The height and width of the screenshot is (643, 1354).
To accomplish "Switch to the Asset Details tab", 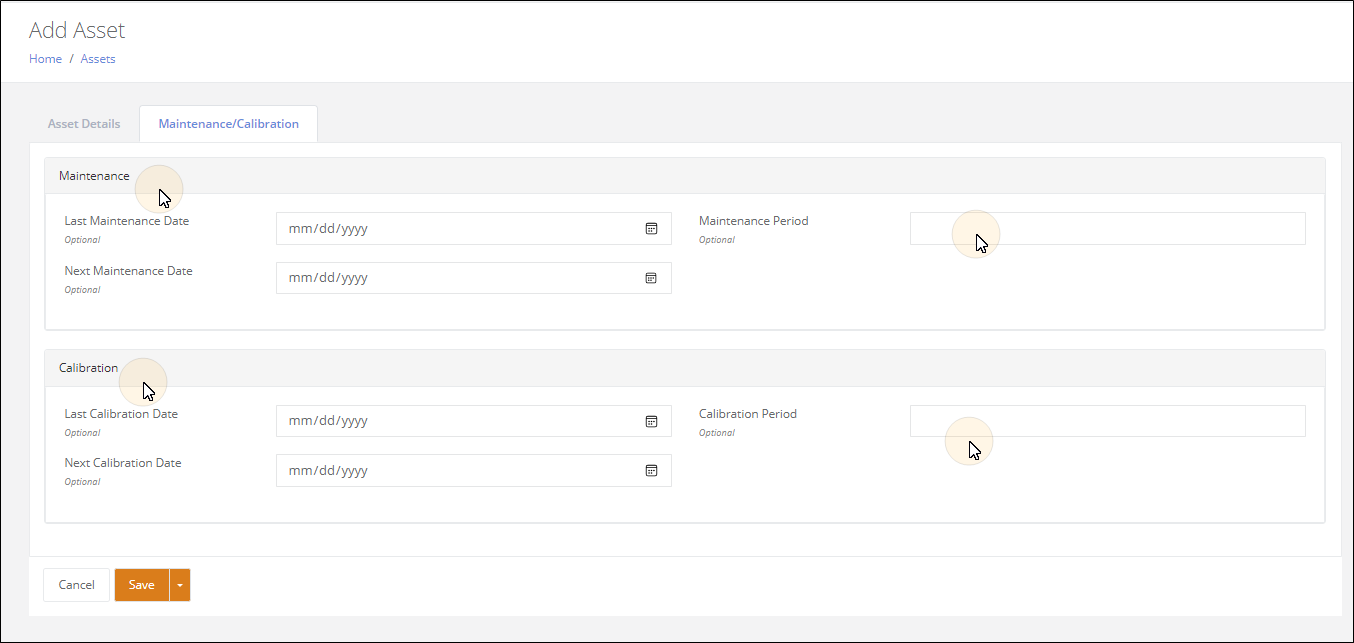I will coord(84,124).
